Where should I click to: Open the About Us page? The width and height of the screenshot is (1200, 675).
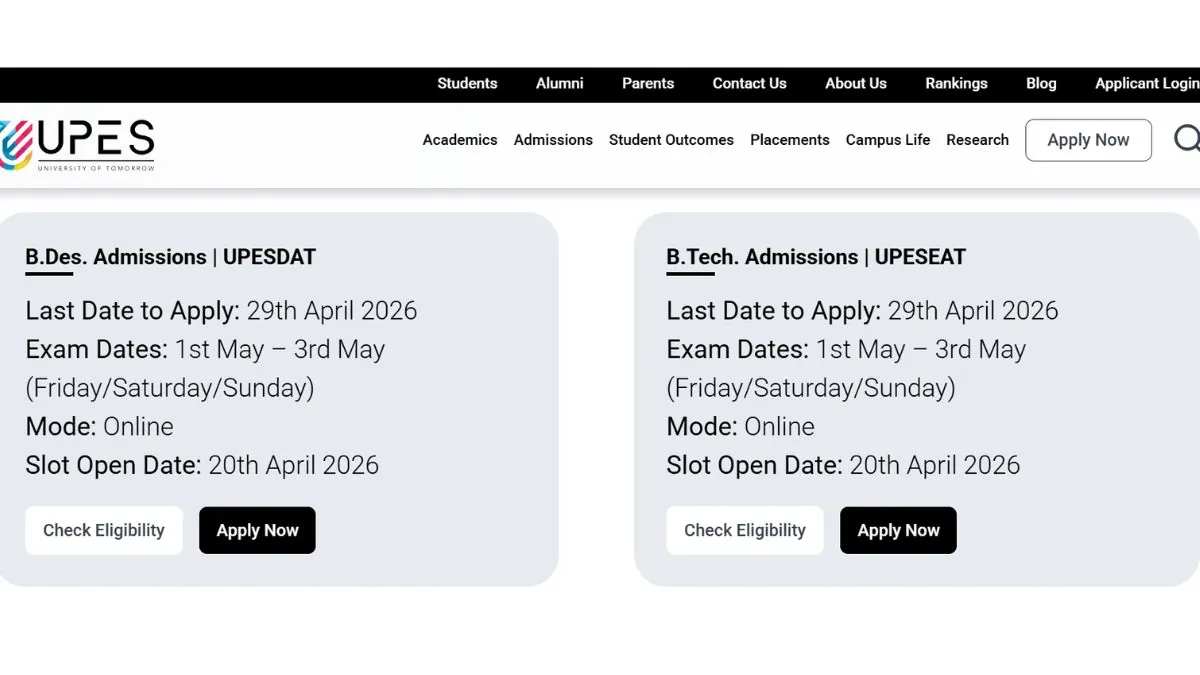[x=855, y=84]
